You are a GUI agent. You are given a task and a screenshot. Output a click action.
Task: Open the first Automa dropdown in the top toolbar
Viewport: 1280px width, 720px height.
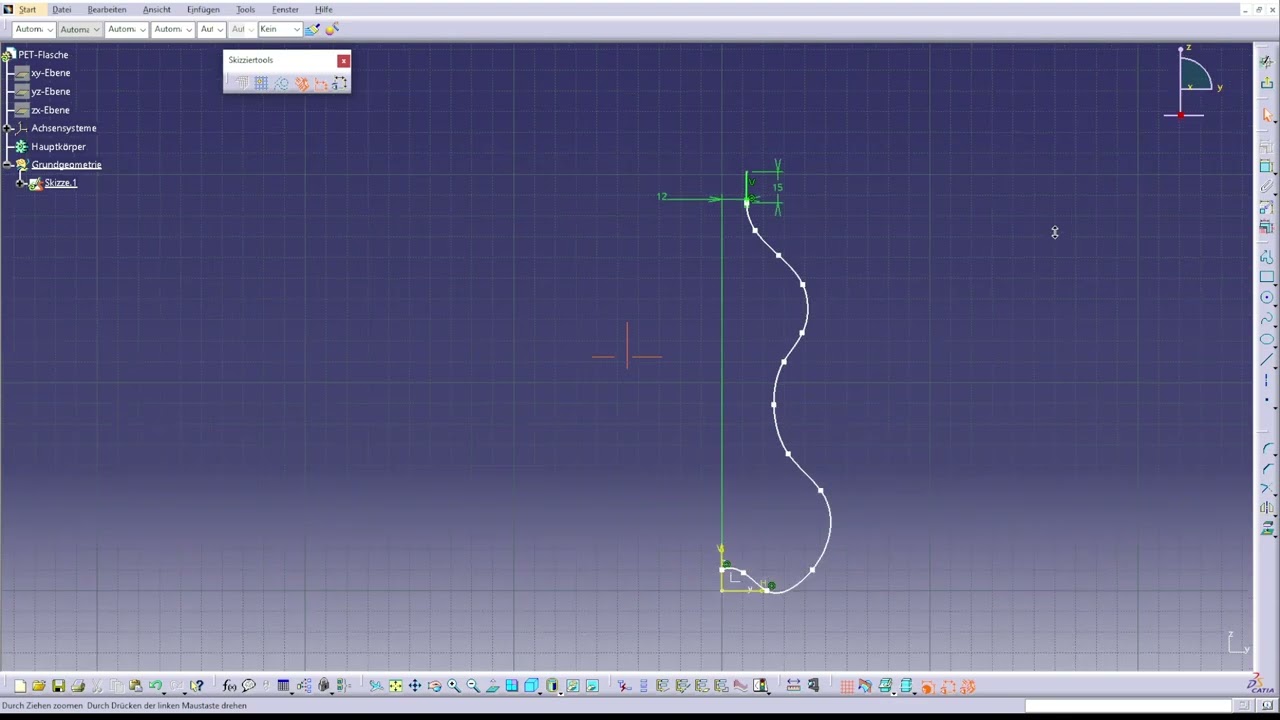pyautogui.click(x=34, y=29)
